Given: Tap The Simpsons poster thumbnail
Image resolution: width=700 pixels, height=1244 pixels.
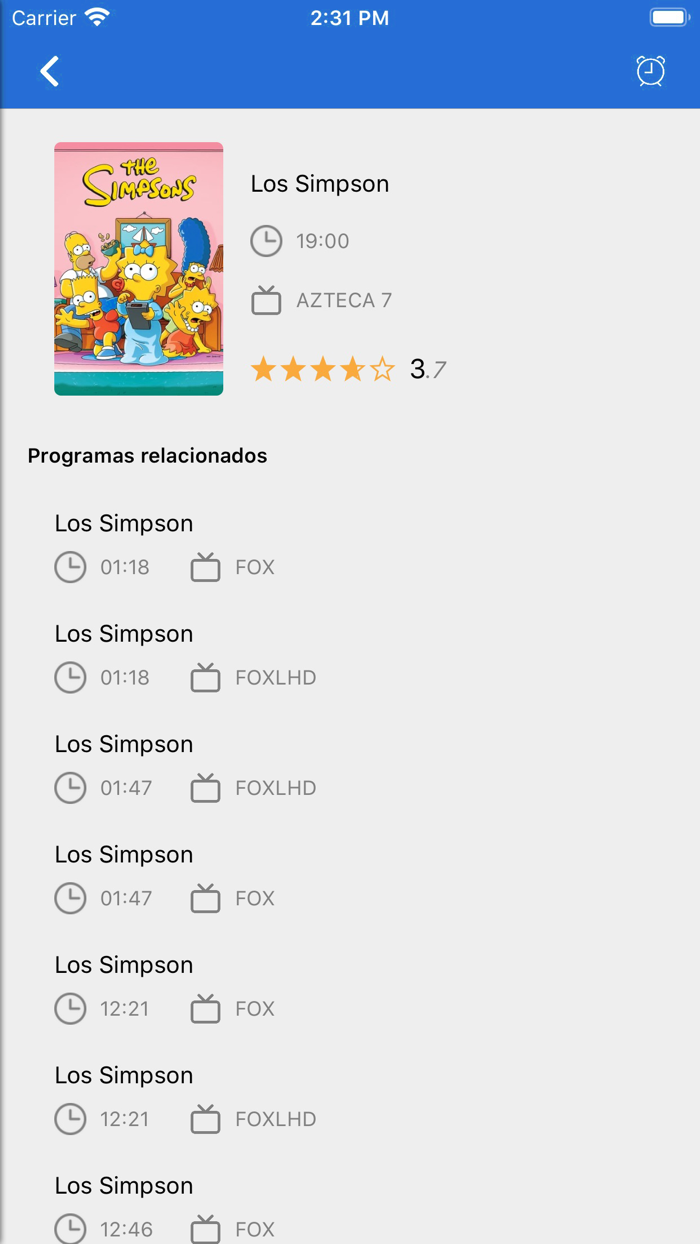Looking at the screenshot, I should (x=138, y=267).
